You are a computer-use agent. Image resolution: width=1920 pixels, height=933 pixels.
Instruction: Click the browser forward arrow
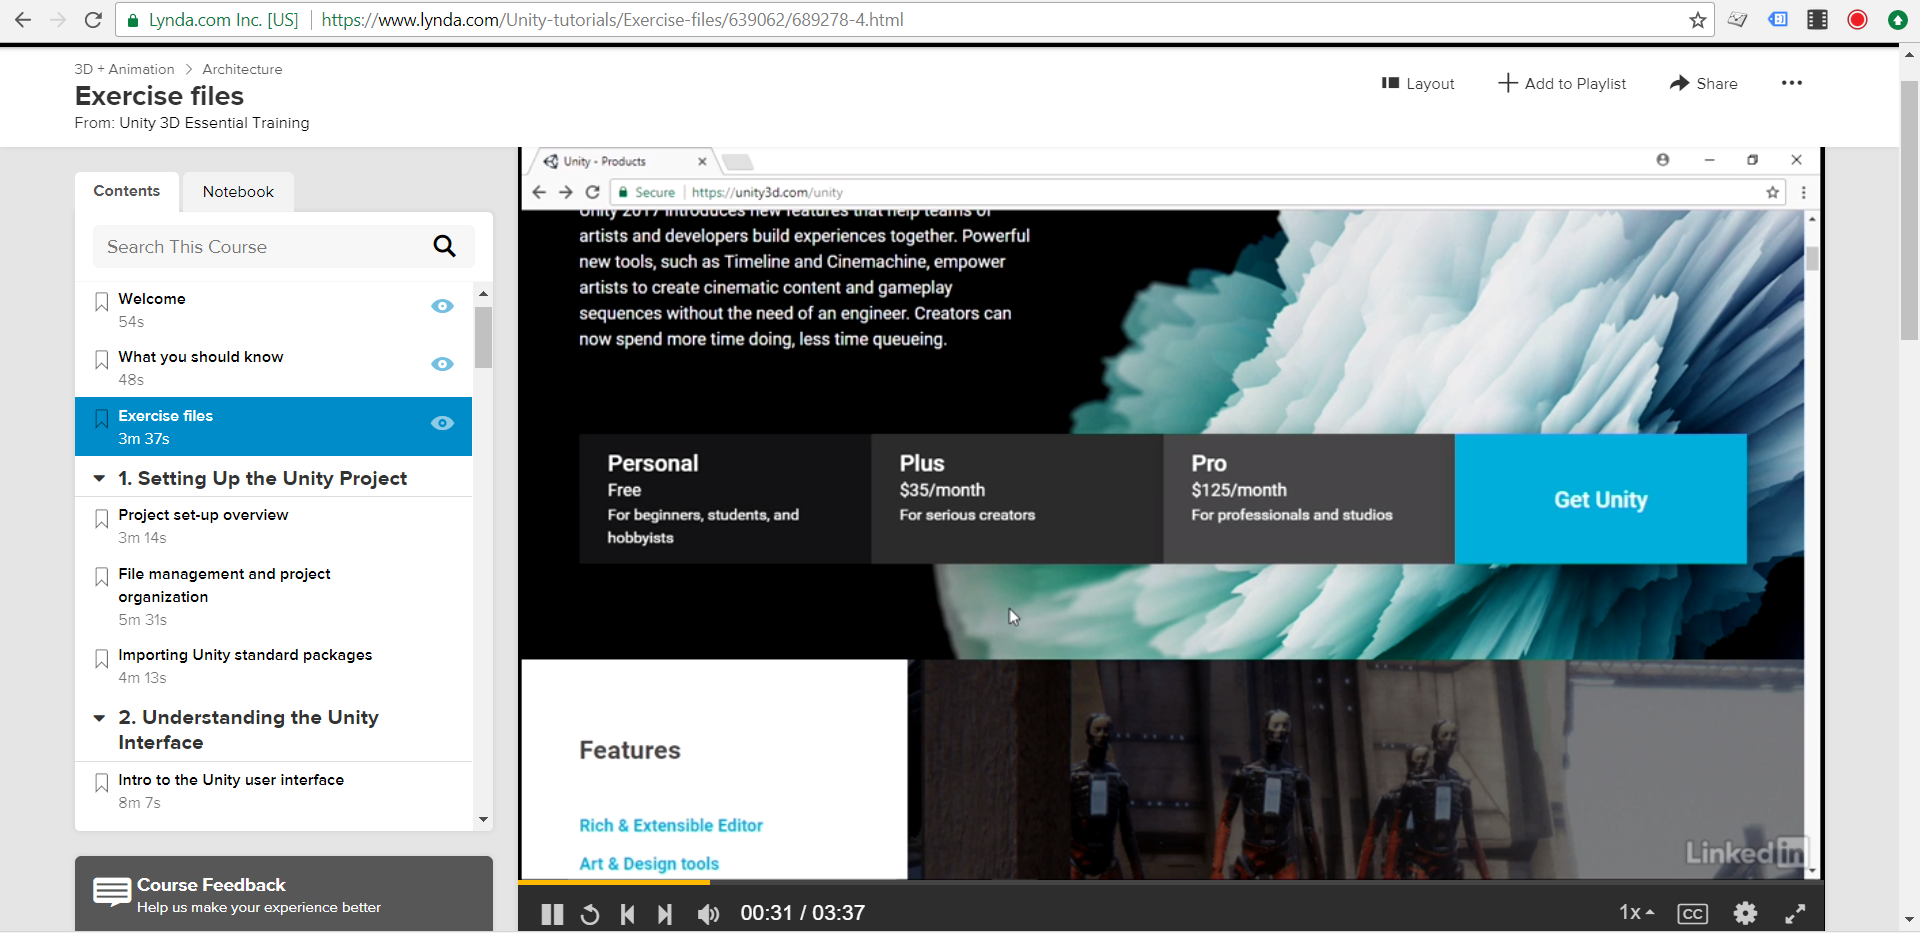pos(58,20)
